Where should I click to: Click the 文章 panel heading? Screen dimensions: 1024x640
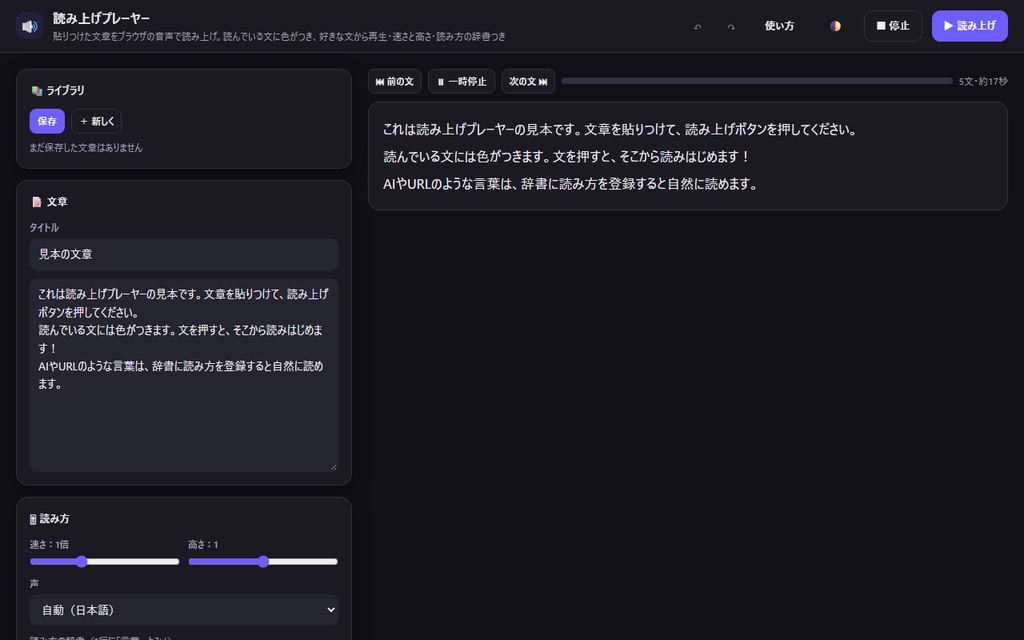tap(49, 202)
